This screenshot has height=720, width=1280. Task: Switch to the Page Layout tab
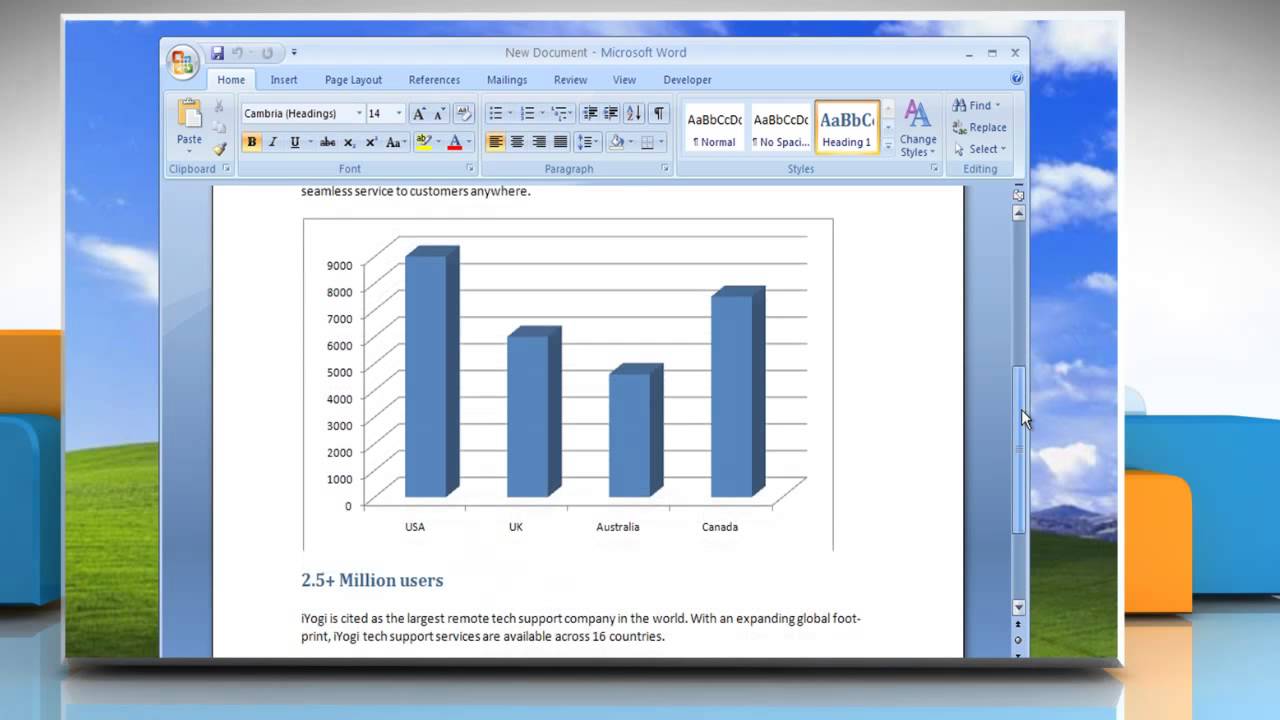pyautogui.click(x=353, y=80)
